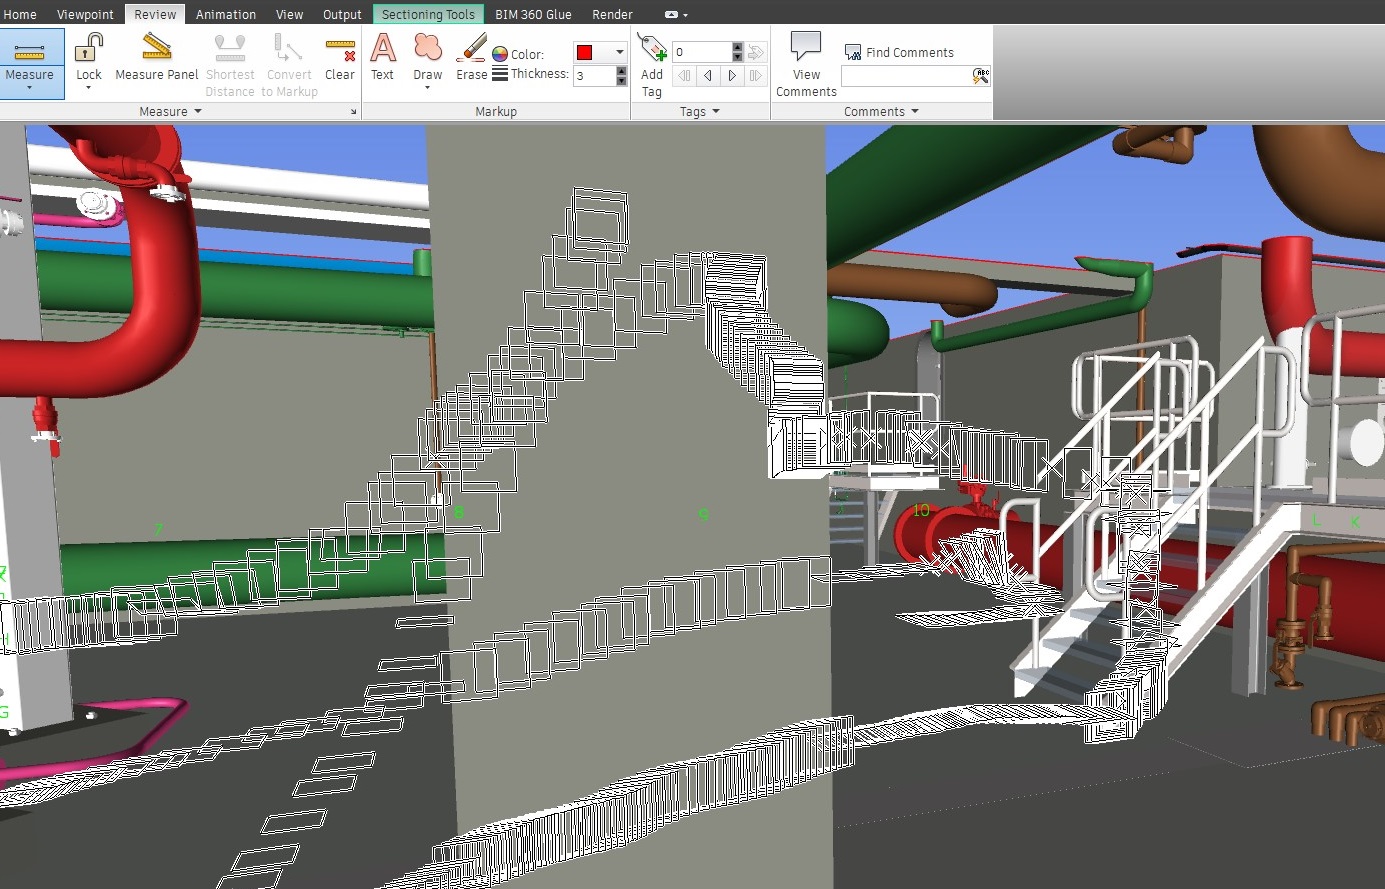This screenshot has height=889, width=1385.
Task: Click the Clear measurement icon
Action: 339,48
